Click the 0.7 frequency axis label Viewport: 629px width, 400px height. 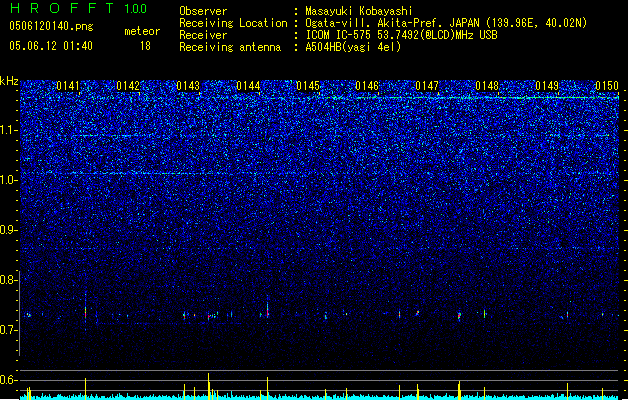click(8, 330)
